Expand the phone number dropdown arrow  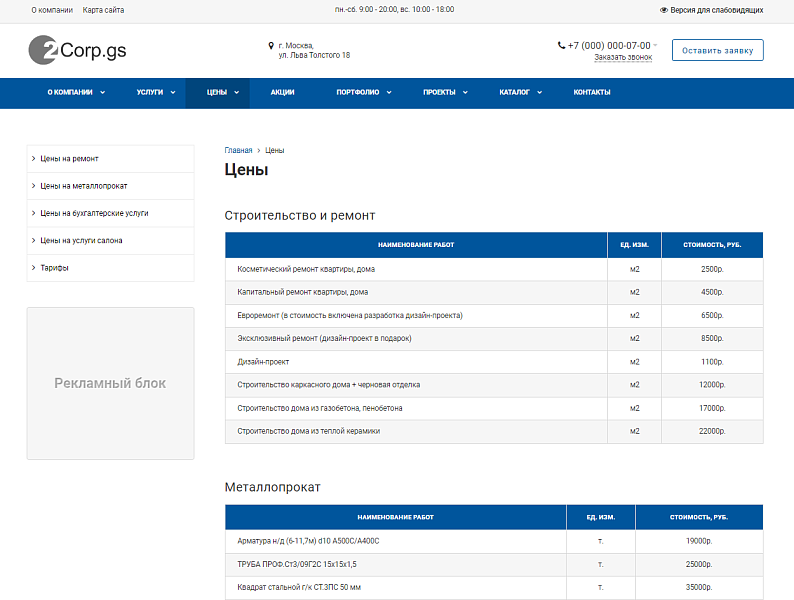pos(655,45)
